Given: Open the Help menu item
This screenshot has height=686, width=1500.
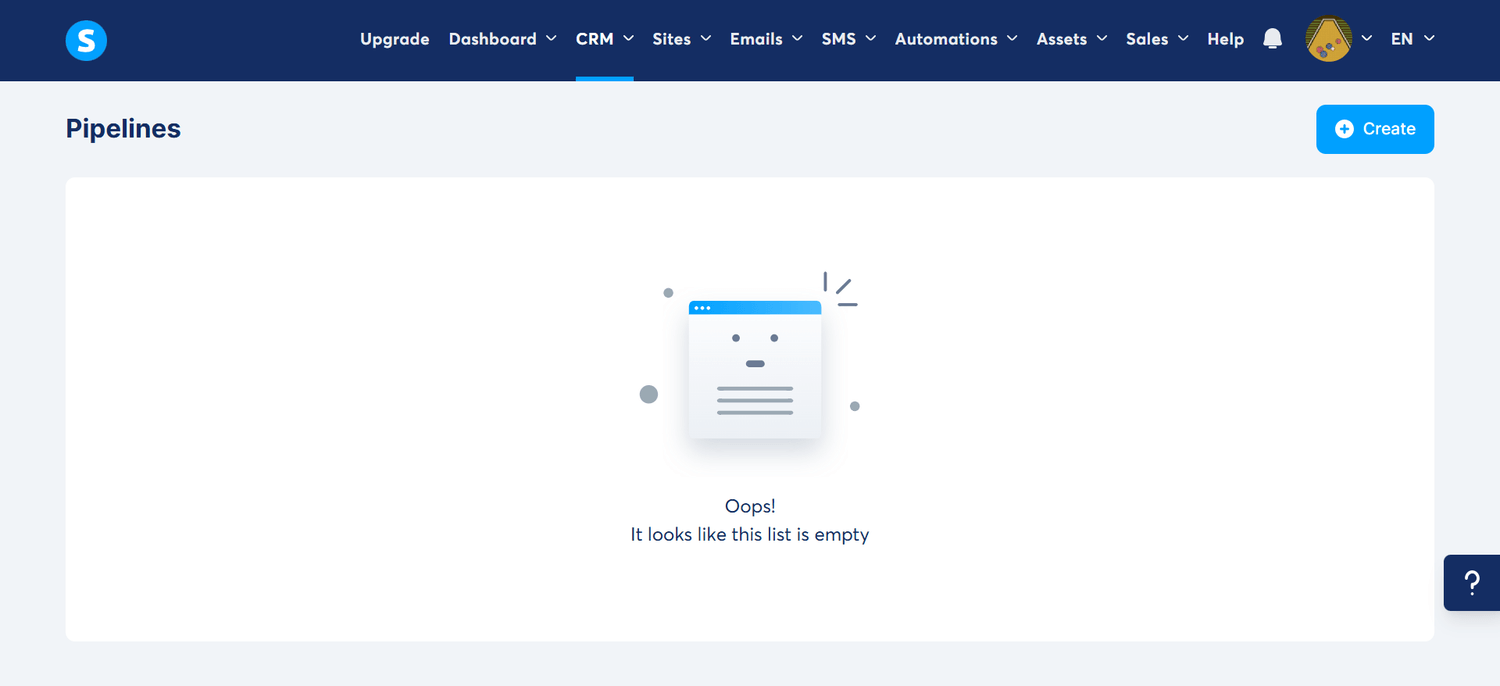Looking at the screenshot, I should (1225, 39).
